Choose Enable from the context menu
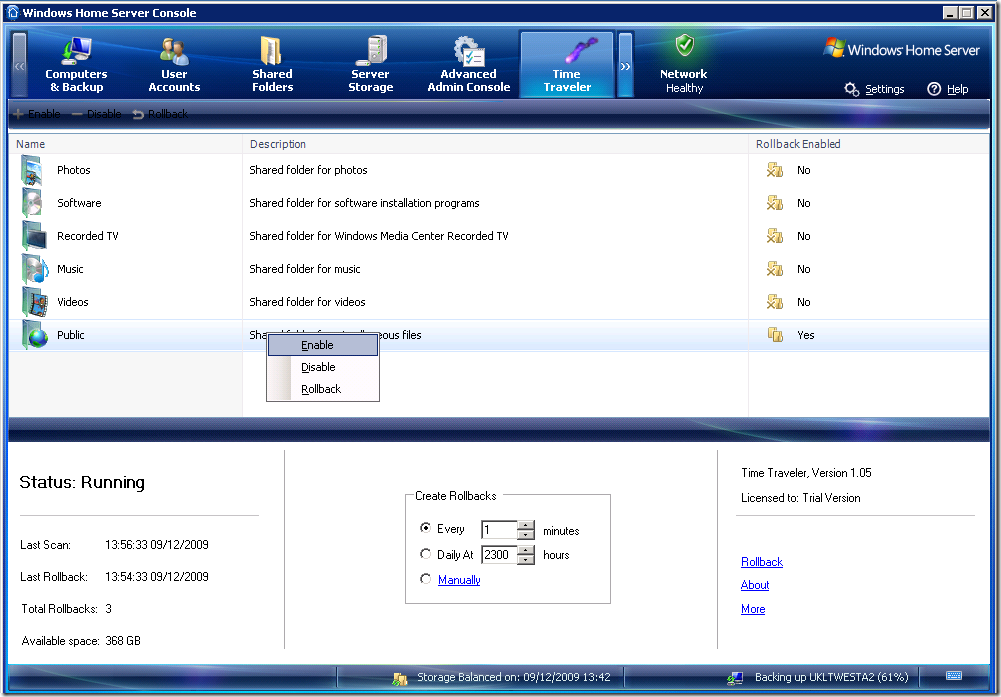 pos(323,345)
